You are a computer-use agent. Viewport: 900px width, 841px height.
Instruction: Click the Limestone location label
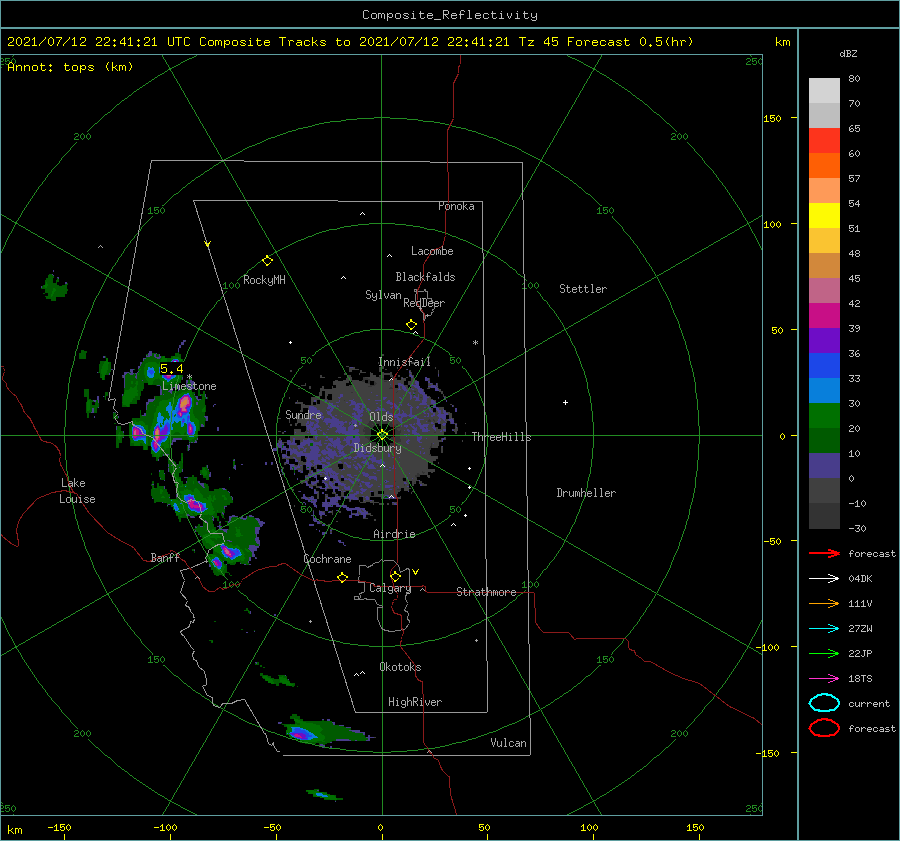click(189, 386)
